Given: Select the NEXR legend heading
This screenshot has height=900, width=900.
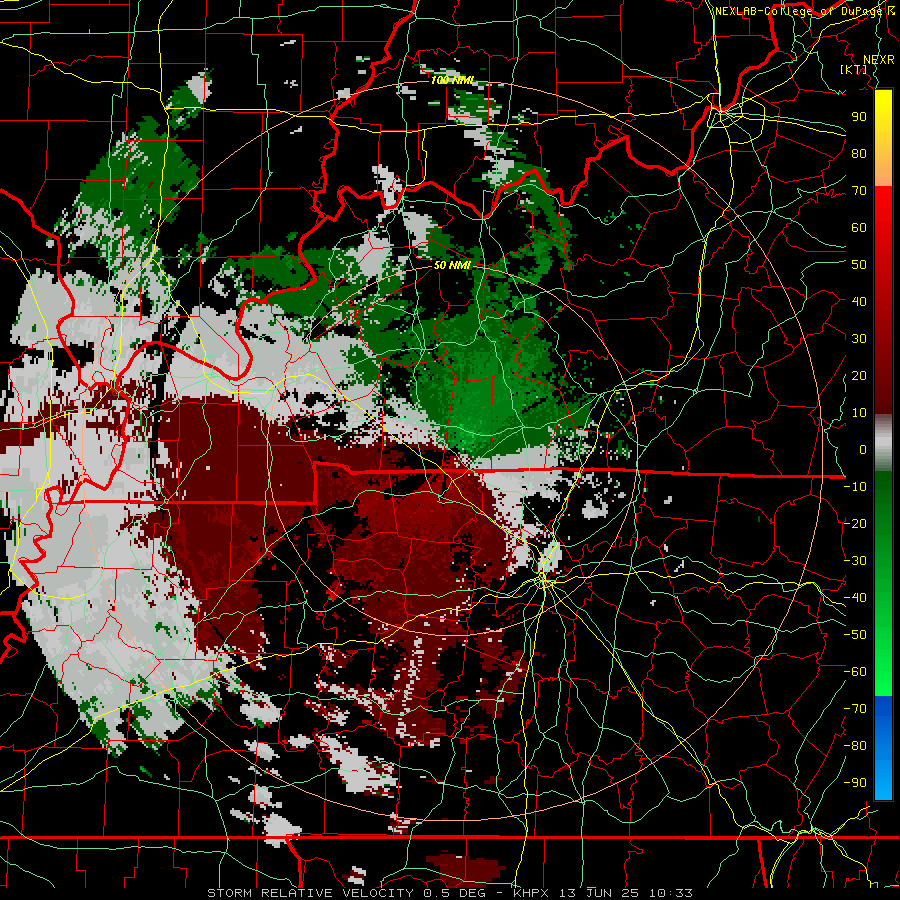Looking at the screenshot, I should coord(878,60).
